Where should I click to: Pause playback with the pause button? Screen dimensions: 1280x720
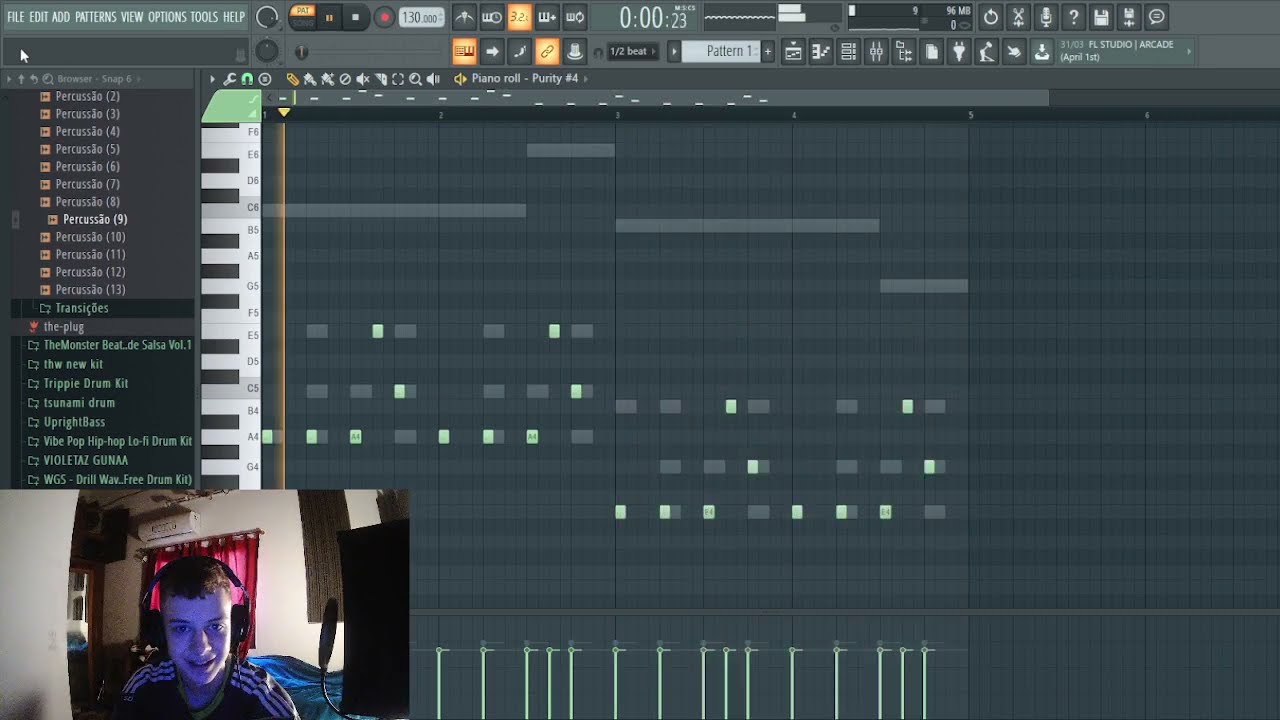(329, 17)
